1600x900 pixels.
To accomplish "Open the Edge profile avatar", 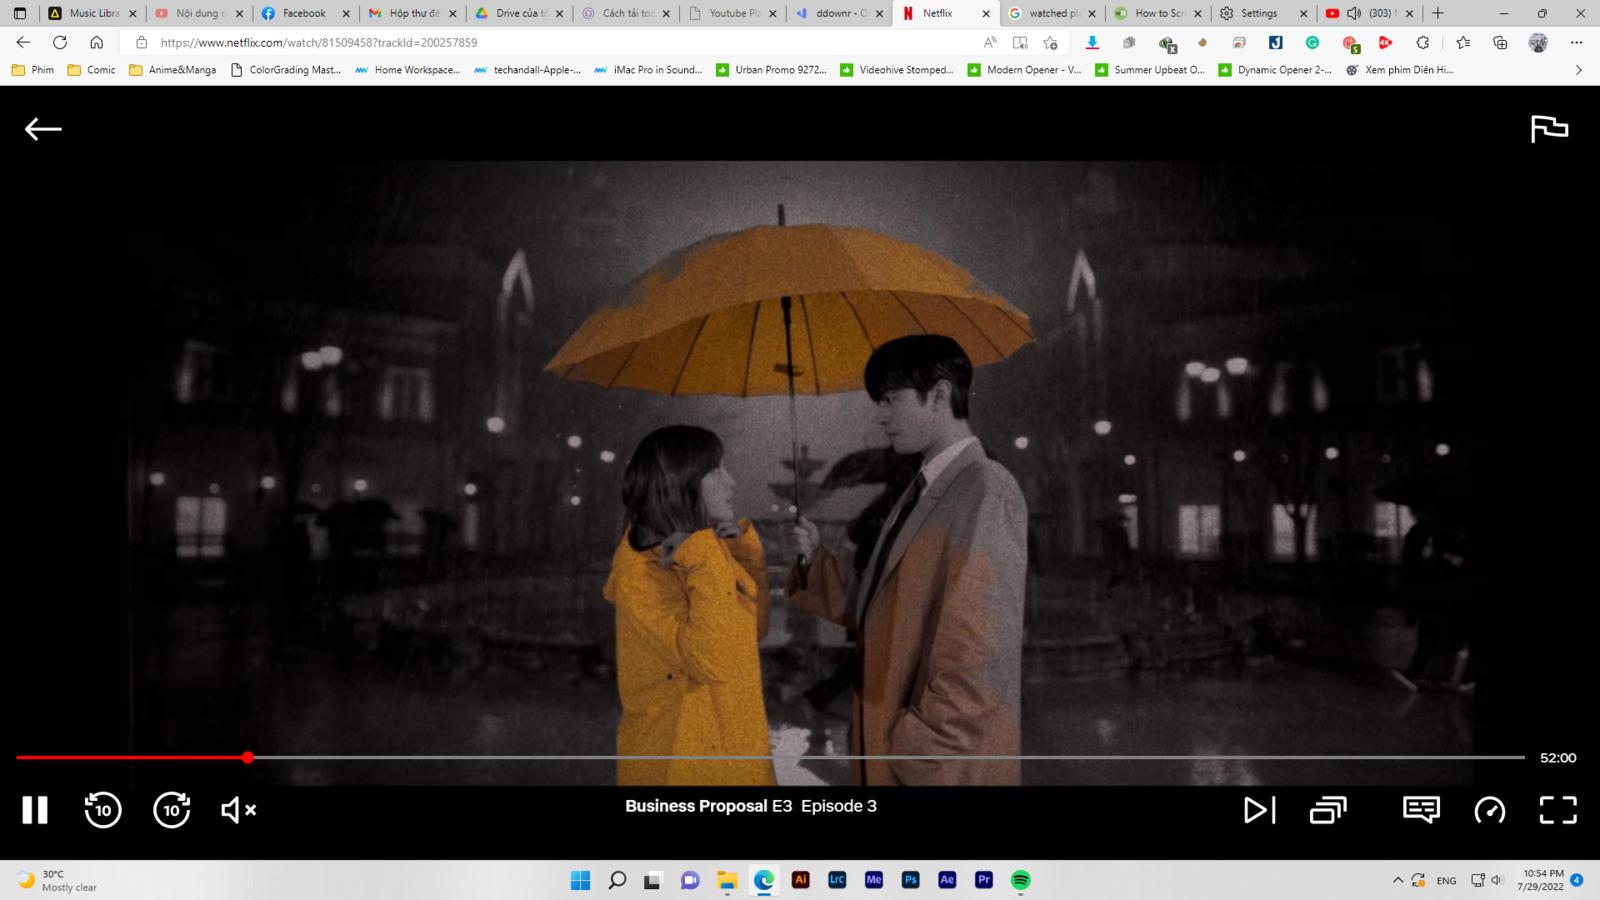I will pos(1538,43).
